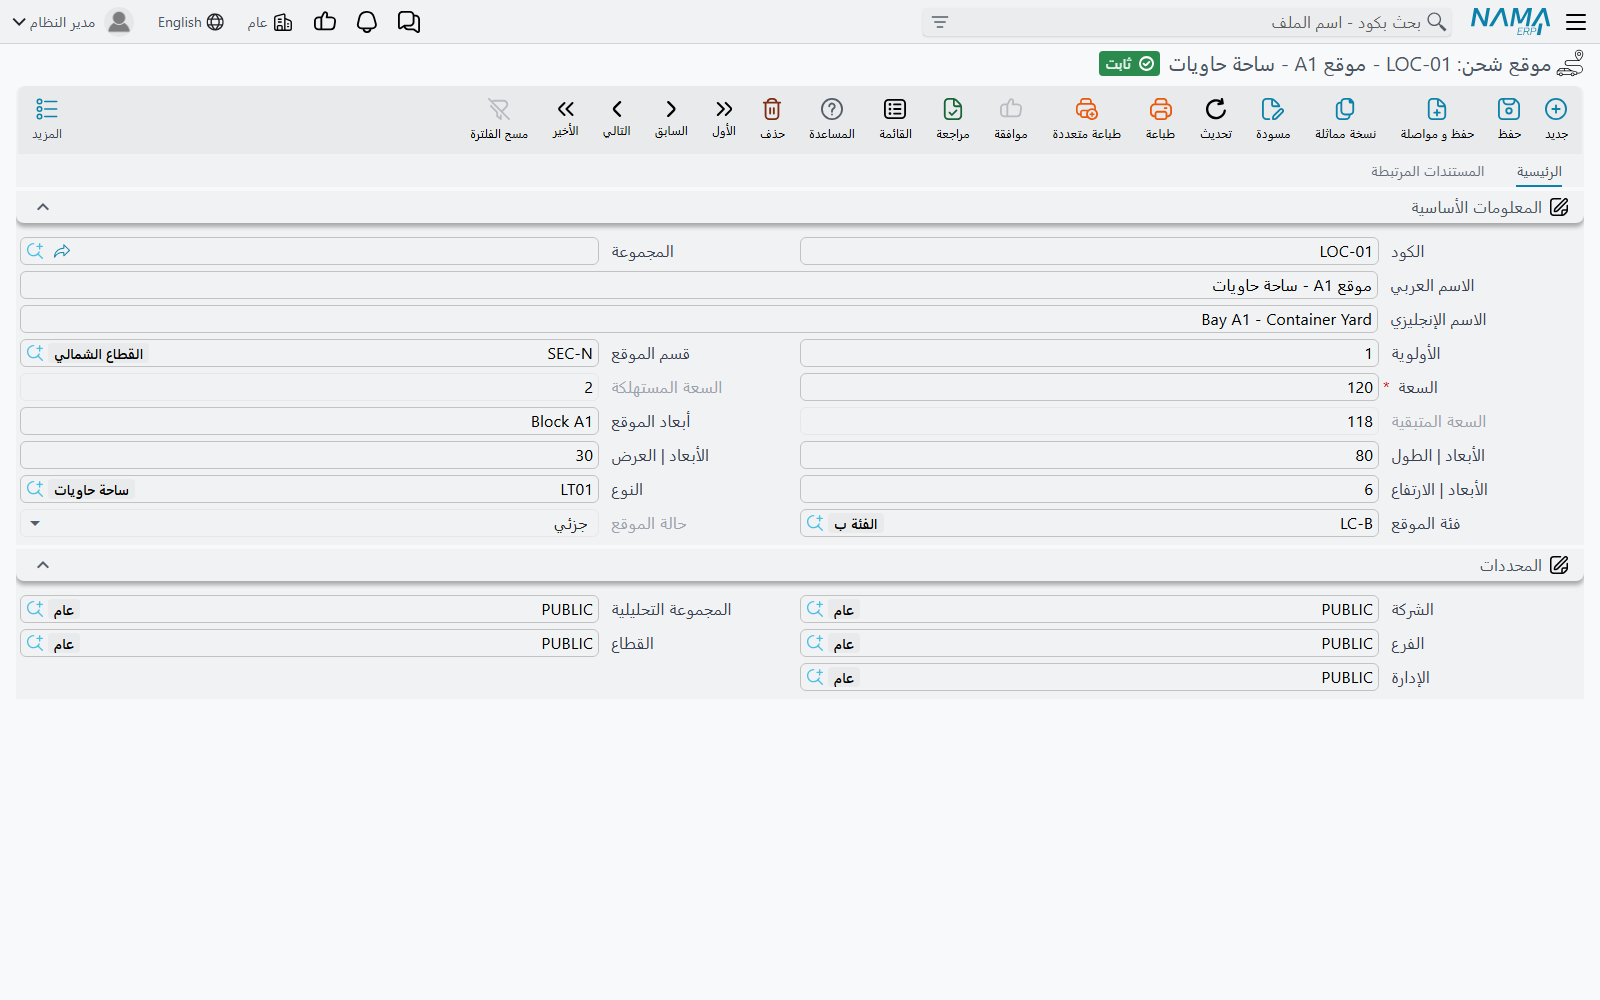The width and height of the screenshot is (1600, 1000).
Task: Print using the طباعة icon
Action: pyautogui.click(x=1160, y=109)
